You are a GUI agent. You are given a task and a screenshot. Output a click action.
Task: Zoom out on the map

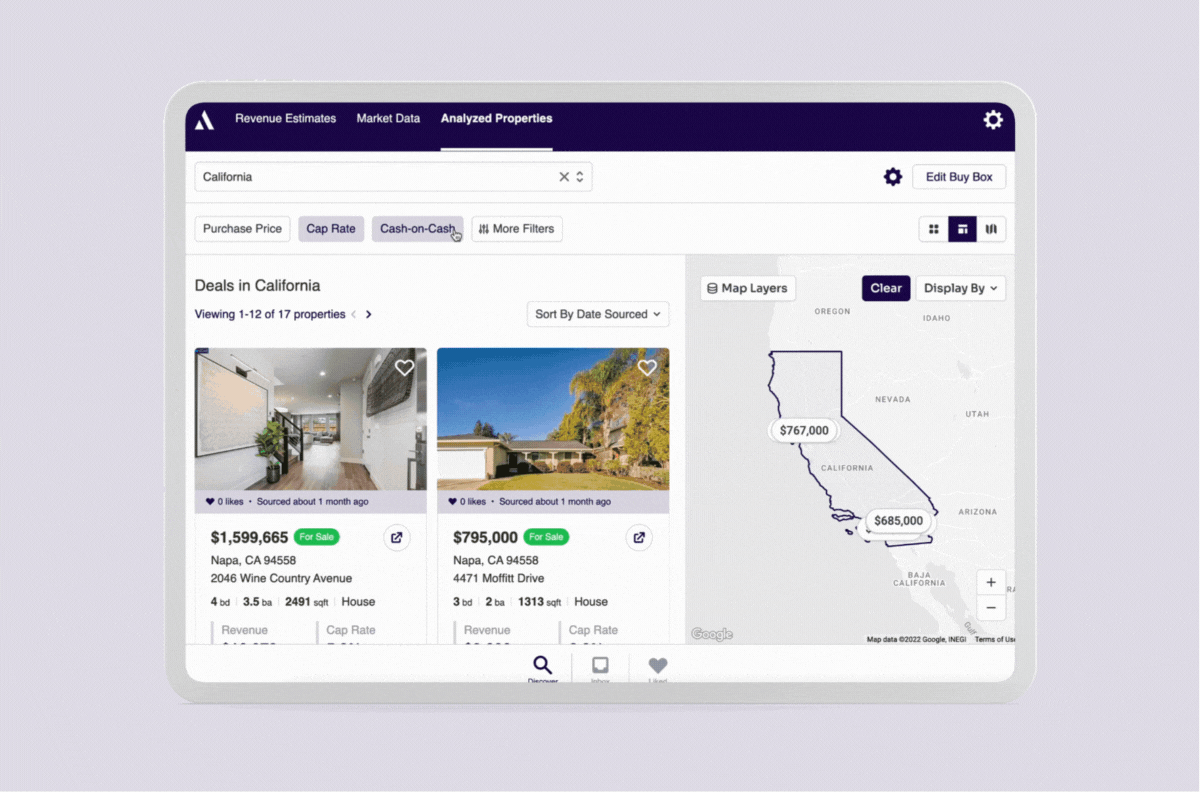[x=991, y=608]
